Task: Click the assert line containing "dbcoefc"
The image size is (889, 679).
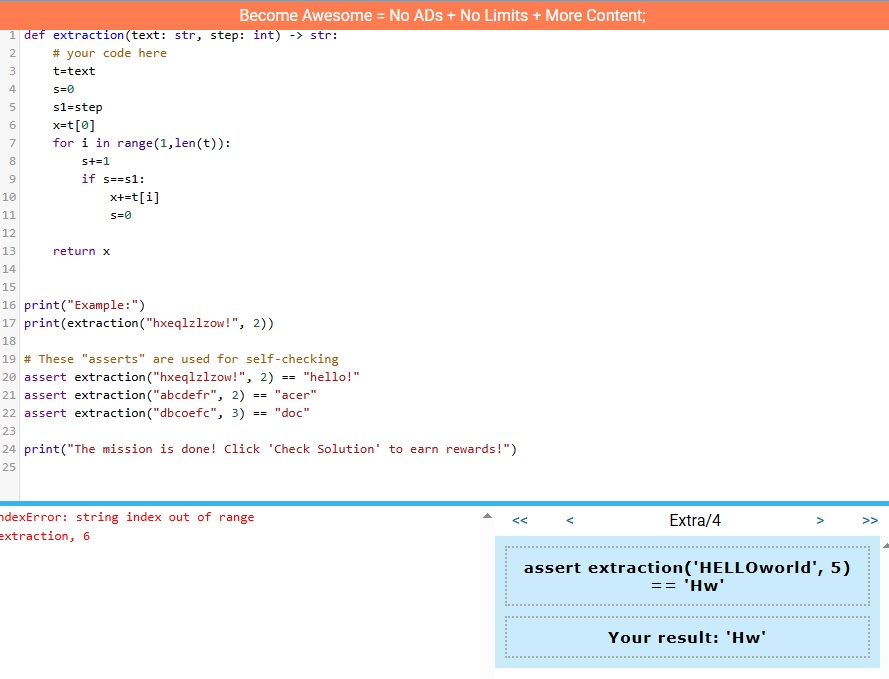Action: click(166, 413)
